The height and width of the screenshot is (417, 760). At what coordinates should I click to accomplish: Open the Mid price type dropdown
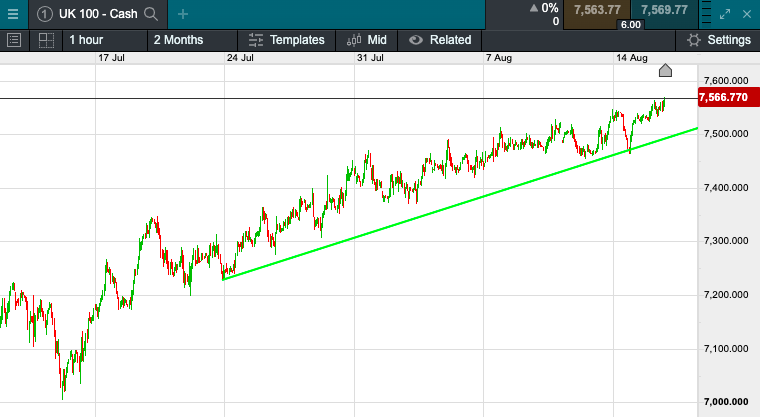pos(366,40)
